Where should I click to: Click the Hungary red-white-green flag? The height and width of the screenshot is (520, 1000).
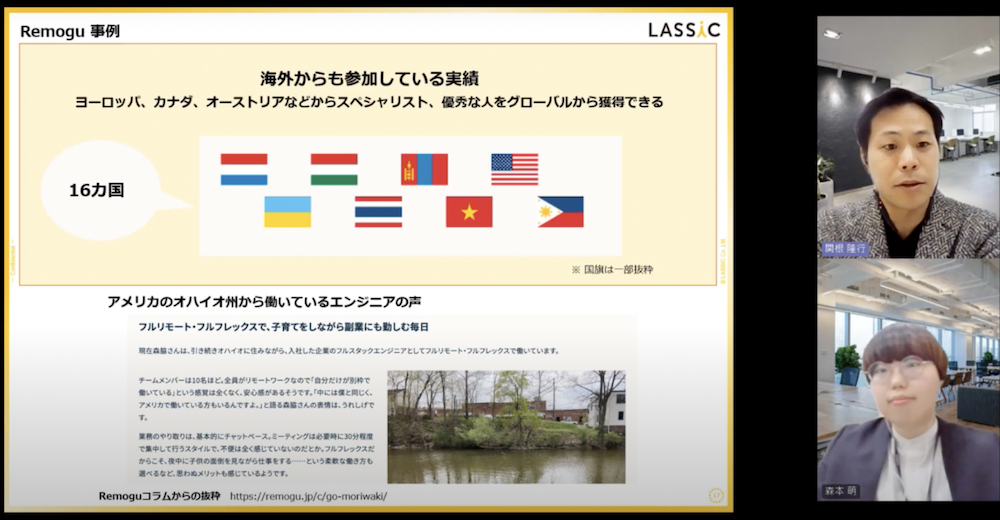click(x=334, y=169)
